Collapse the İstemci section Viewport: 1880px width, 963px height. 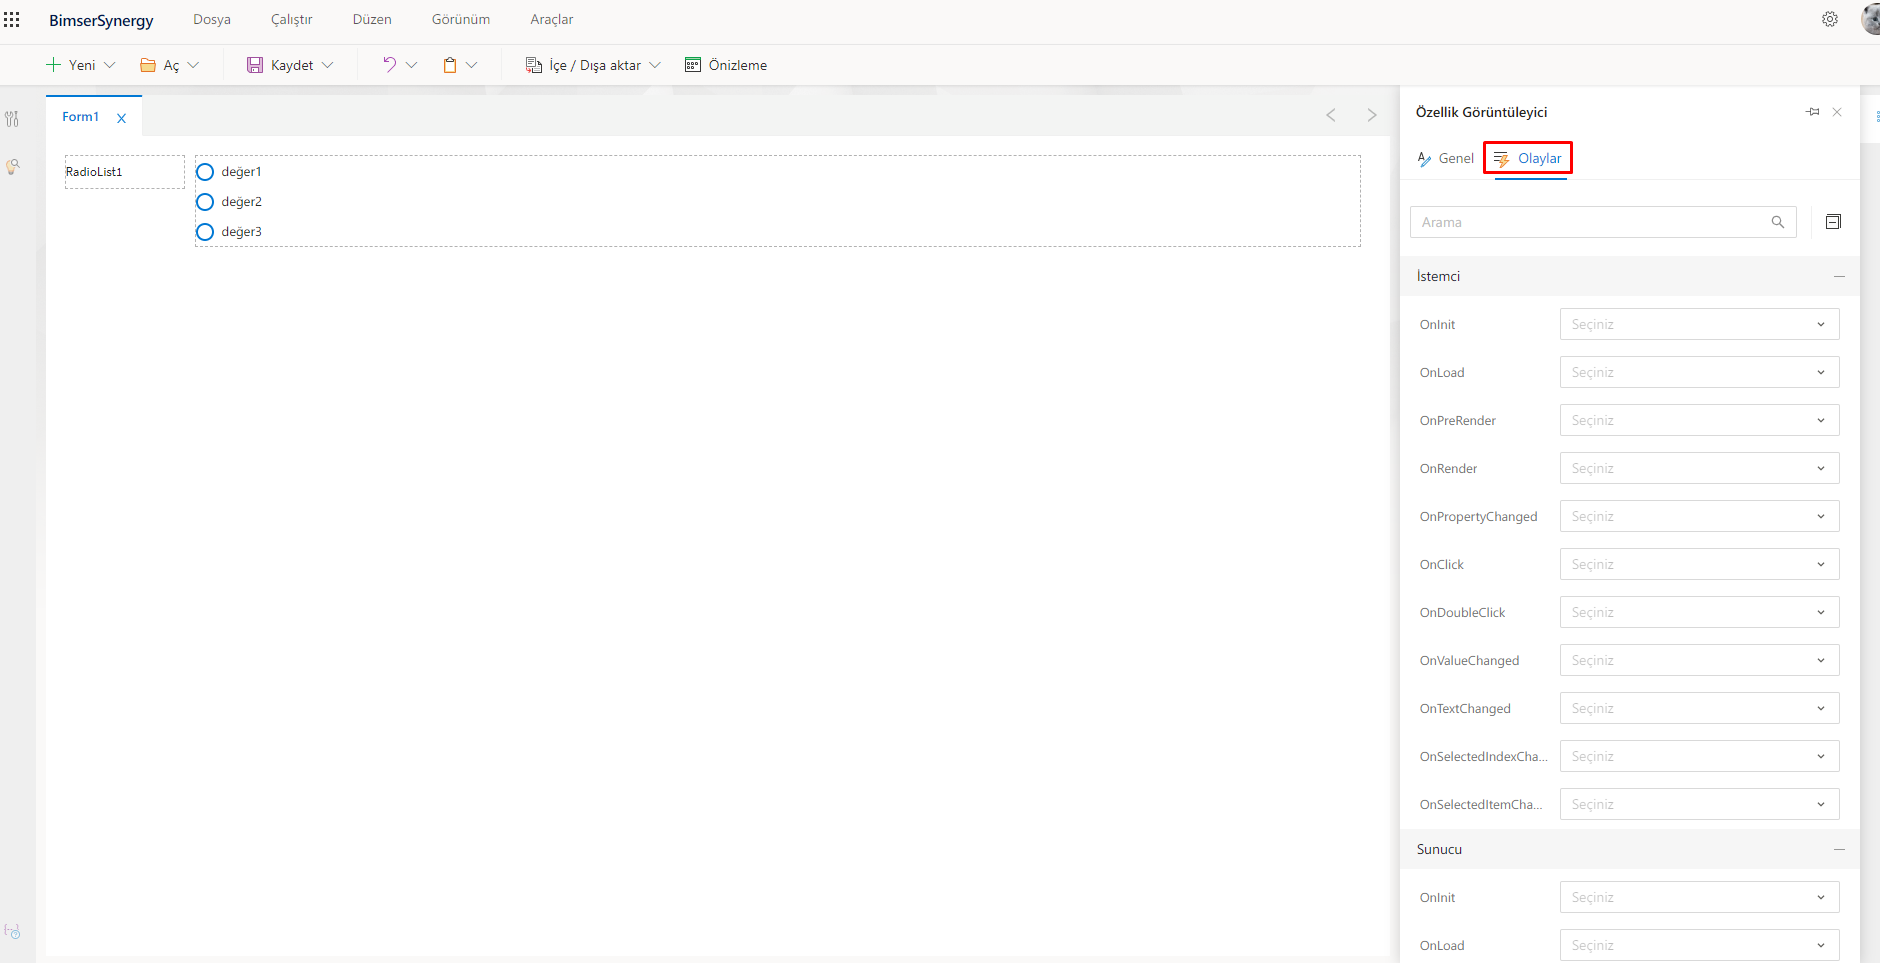coord(1839,276)
